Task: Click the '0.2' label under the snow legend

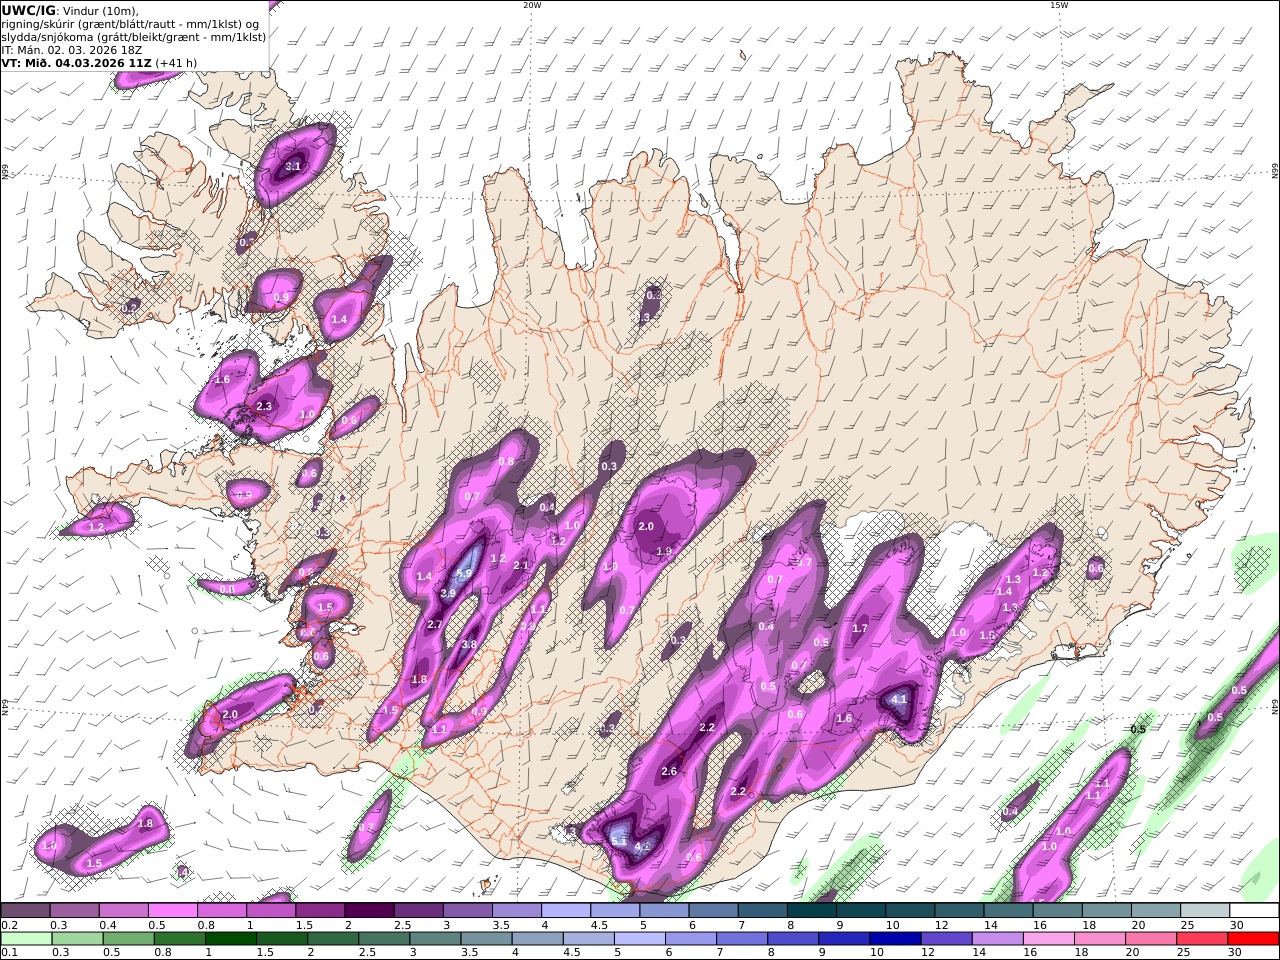Action: [8, 925]
